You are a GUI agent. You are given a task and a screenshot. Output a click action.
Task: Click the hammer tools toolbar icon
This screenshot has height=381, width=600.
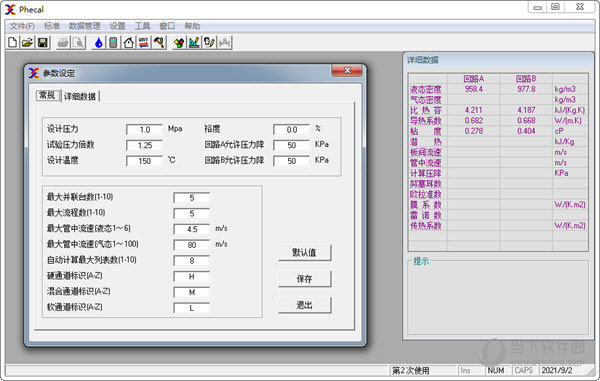159,42
